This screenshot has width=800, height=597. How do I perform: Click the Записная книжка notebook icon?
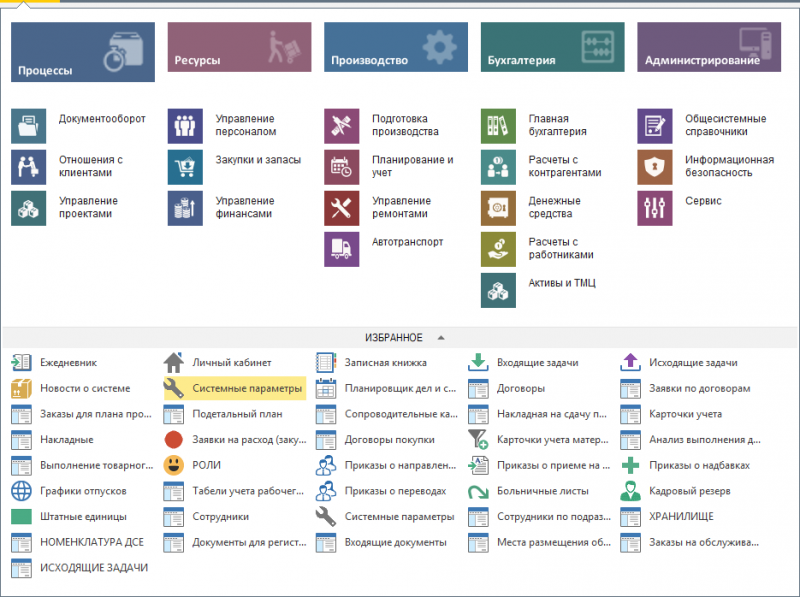[x=326, y=362]
